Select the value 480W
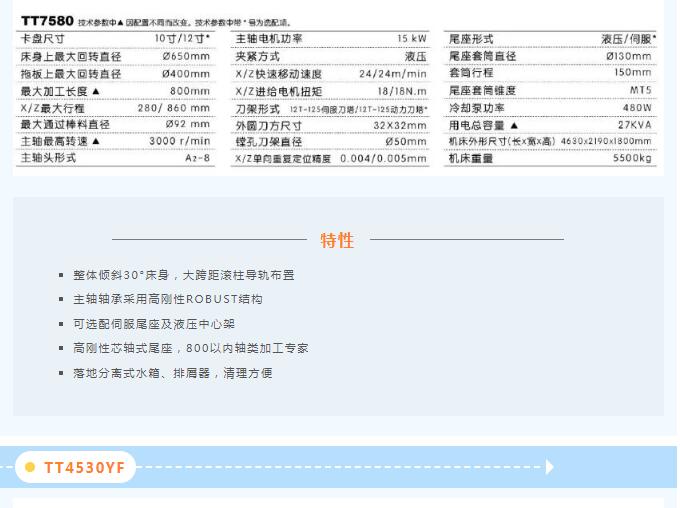The width and height of the screenshot is (680, 508). tap(637, 108)
